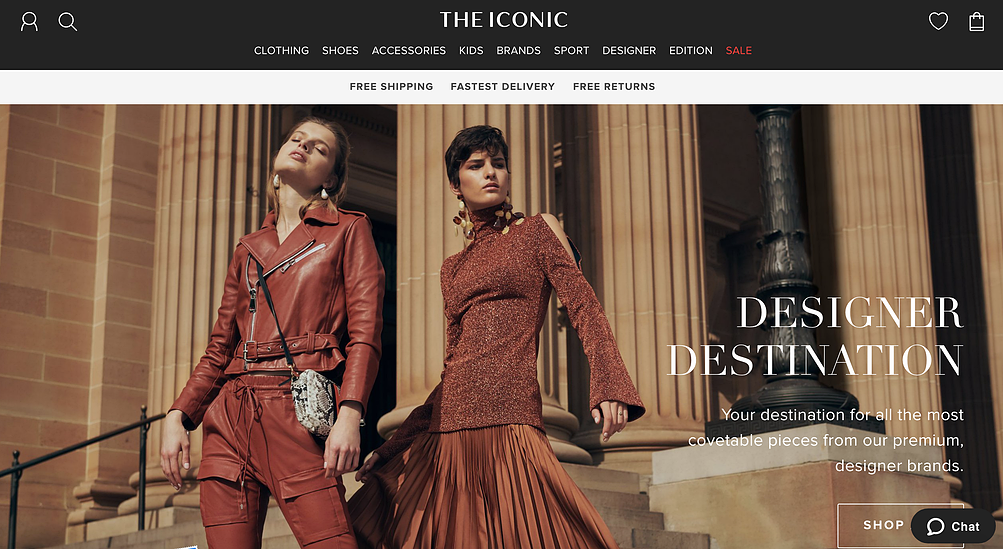Go to the Sport category
Screen dimensions: 1003x549
point(572,51)
